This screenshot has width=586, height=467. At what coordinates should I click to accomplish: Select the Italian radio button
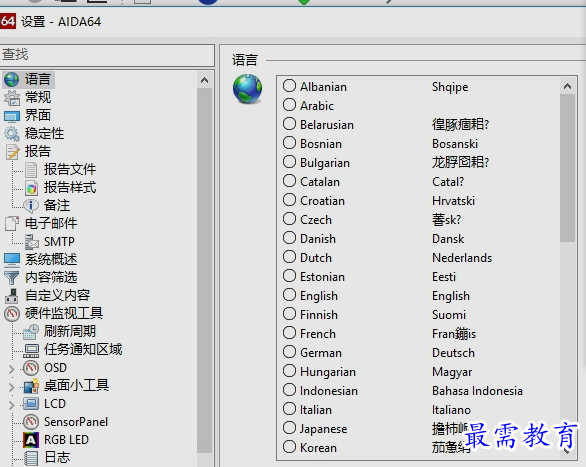(289, 408)
